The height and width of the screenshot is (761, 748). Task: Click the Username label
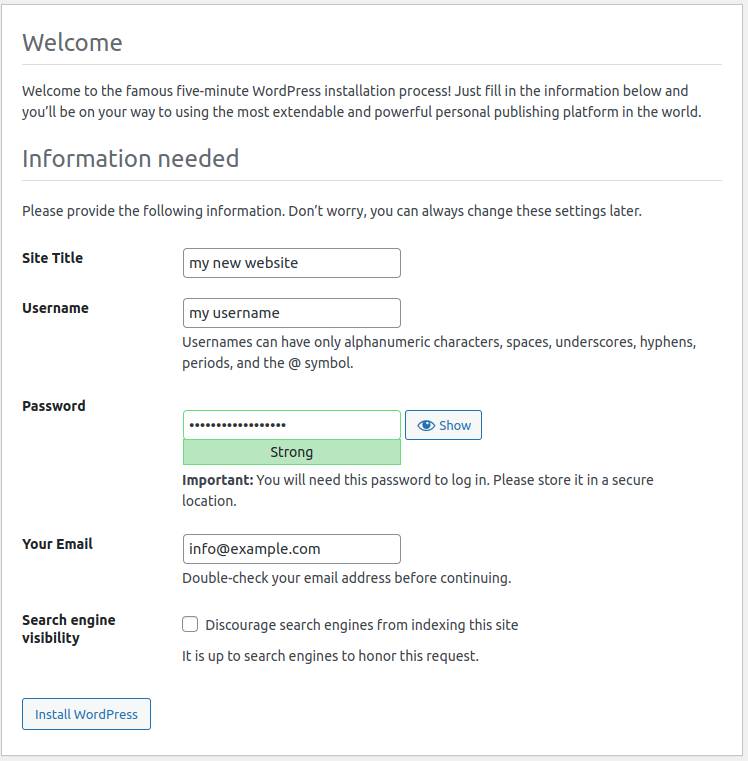point(55,308)
